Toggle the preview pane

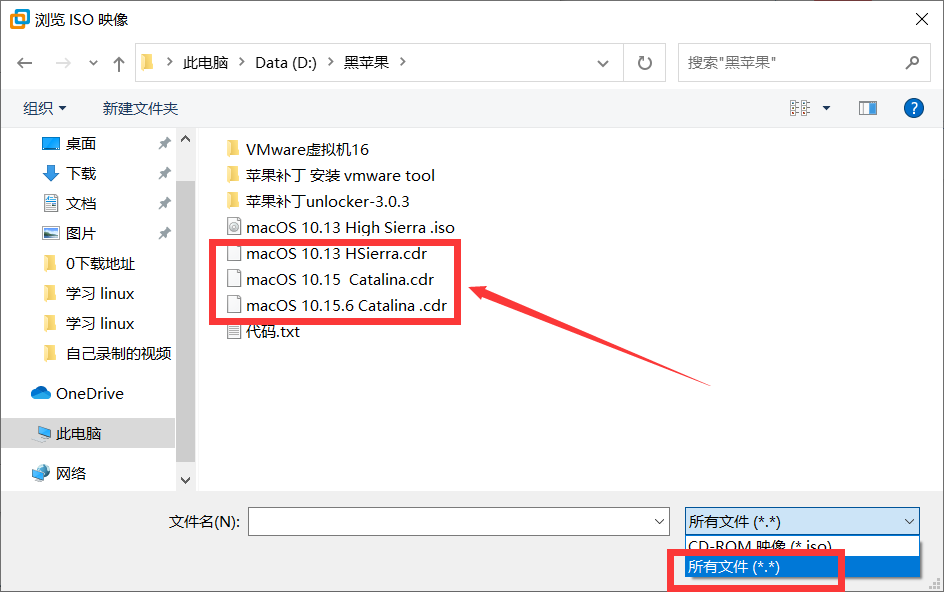click(868, 108)
